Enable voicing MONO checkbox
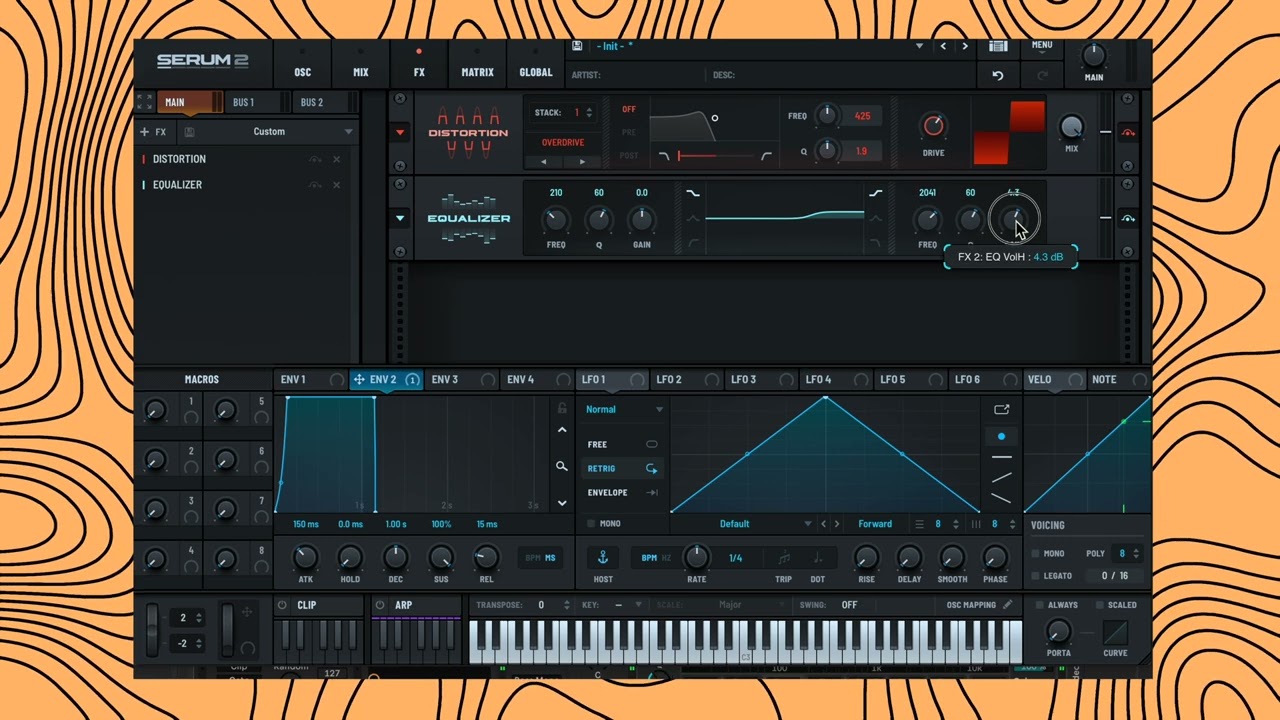The image size is (1280, 720). [1036, 554]
